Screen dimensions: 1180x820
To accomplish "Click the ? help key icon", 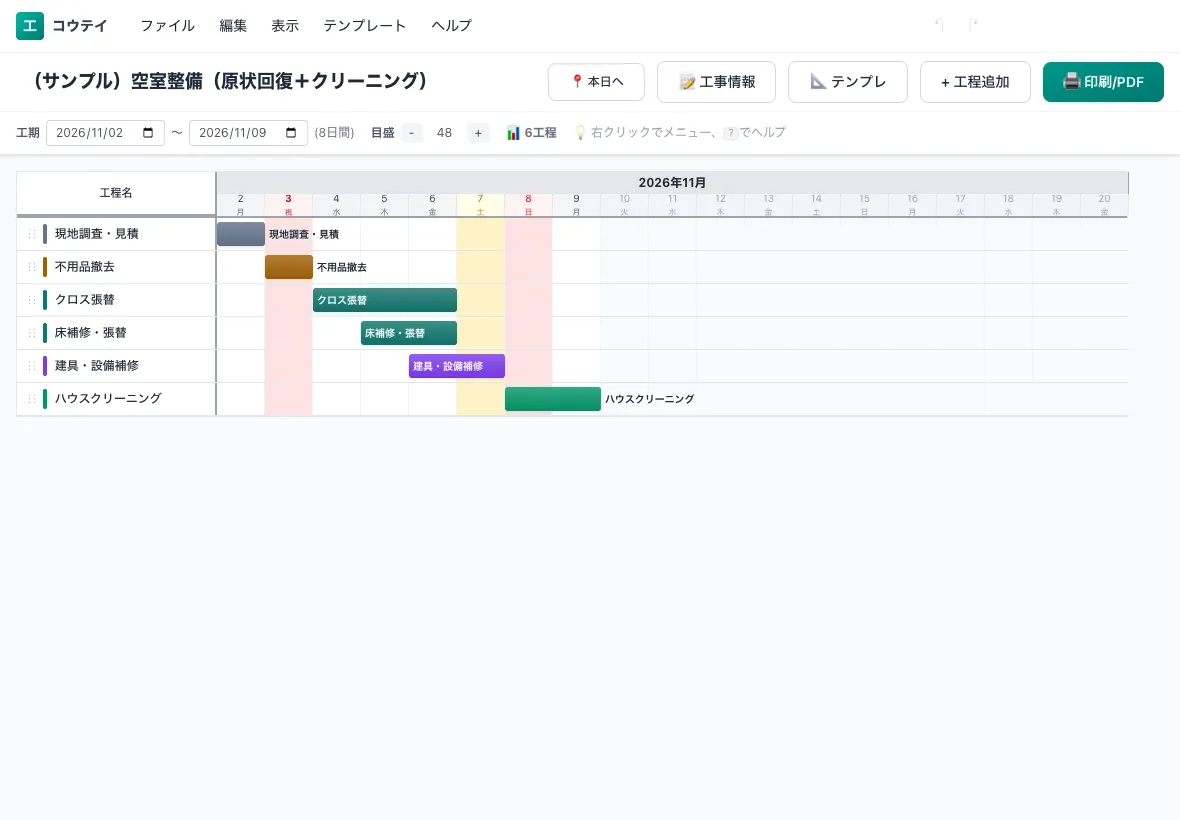I will click(730, 133).
